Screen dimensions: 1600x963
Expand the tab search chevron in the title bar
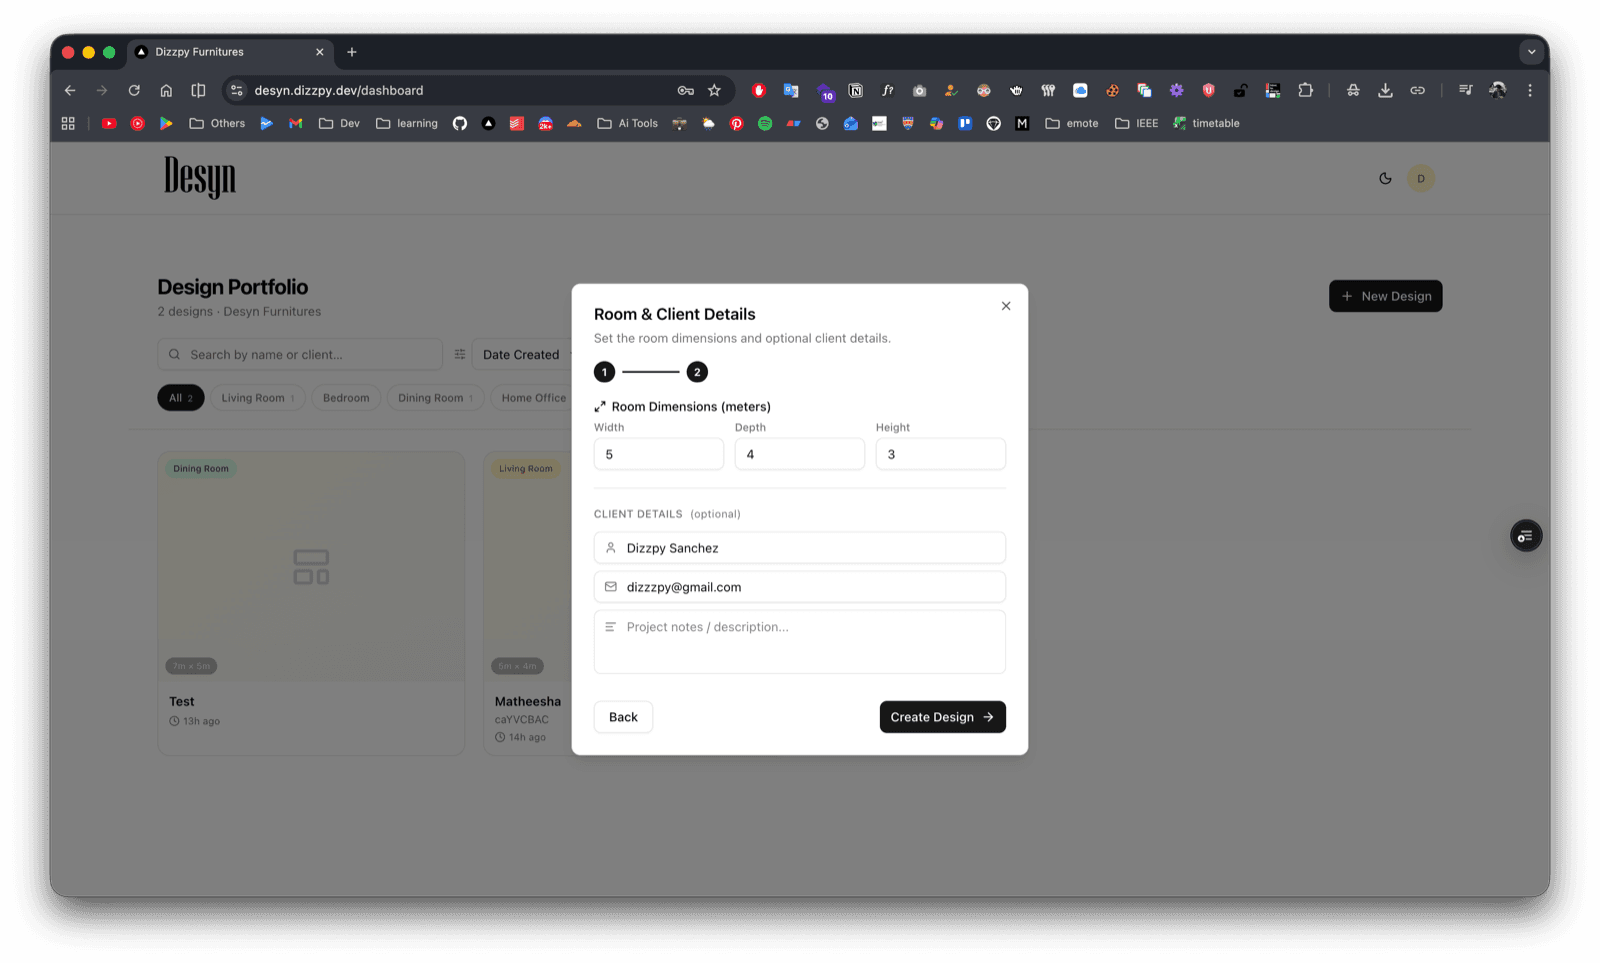[1531, 52]
